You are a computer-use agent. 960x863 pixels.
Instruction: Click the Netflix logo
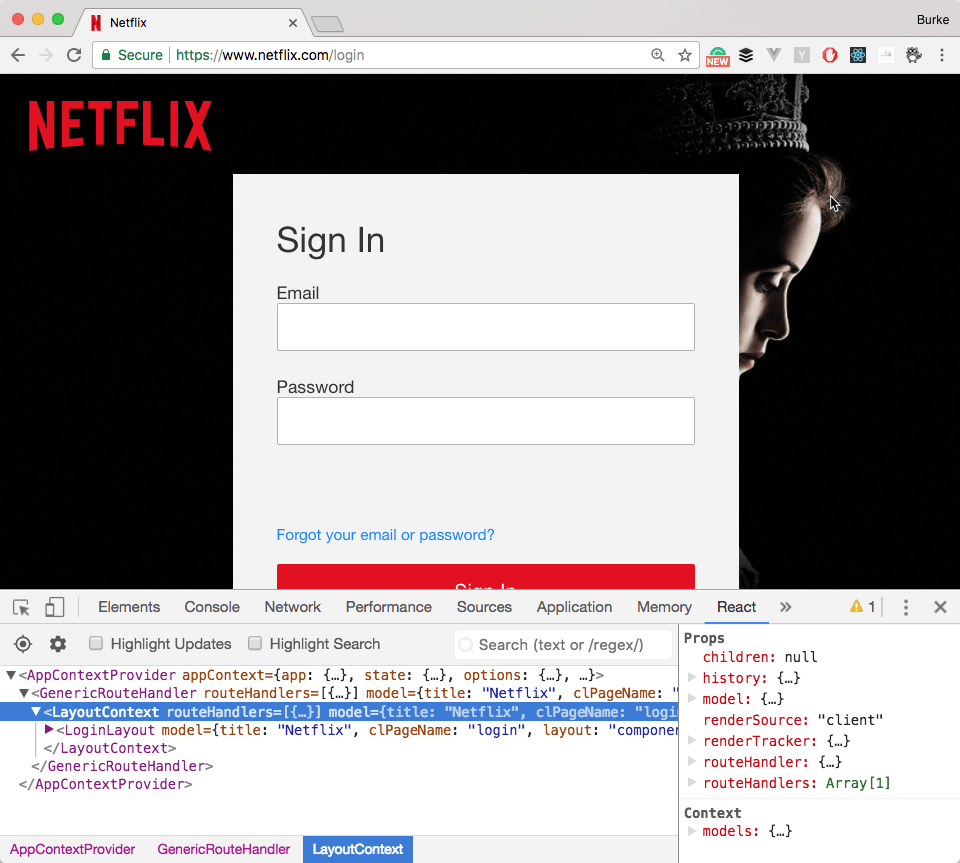pos(120,125)
